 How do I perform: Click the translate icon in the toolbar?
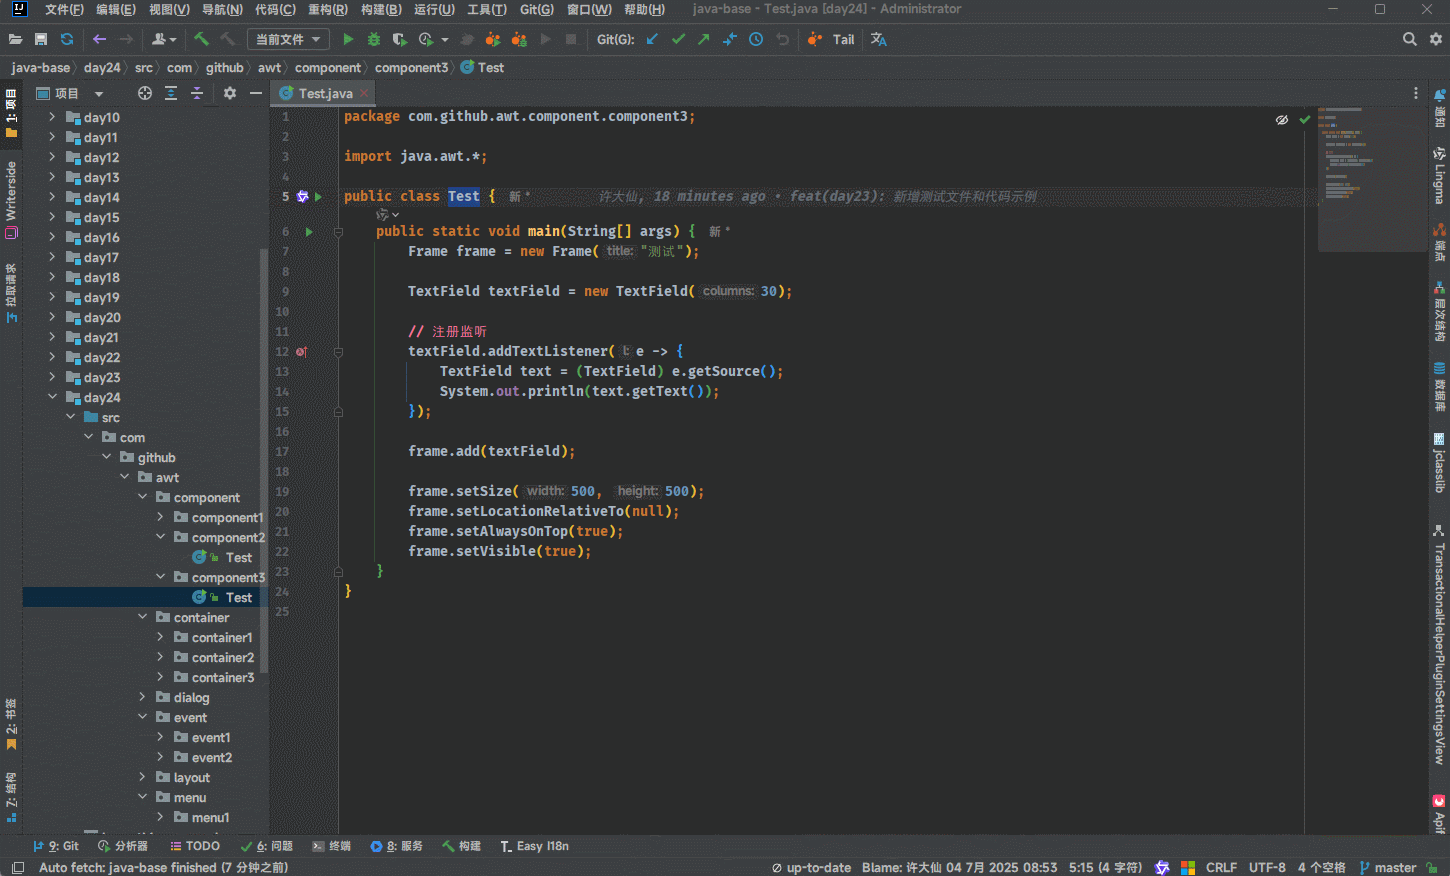point(878,39)
